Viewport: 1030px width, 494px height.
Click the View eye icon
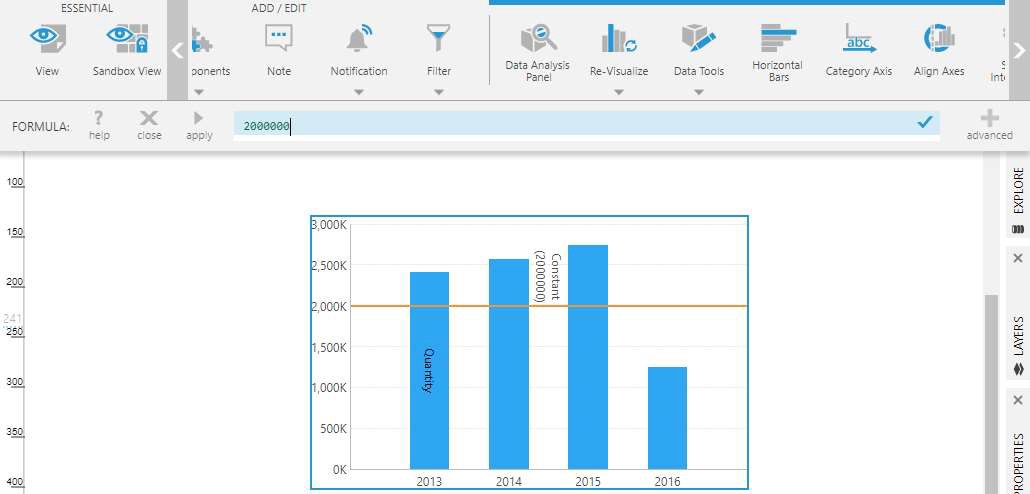[x=47, y=40]
